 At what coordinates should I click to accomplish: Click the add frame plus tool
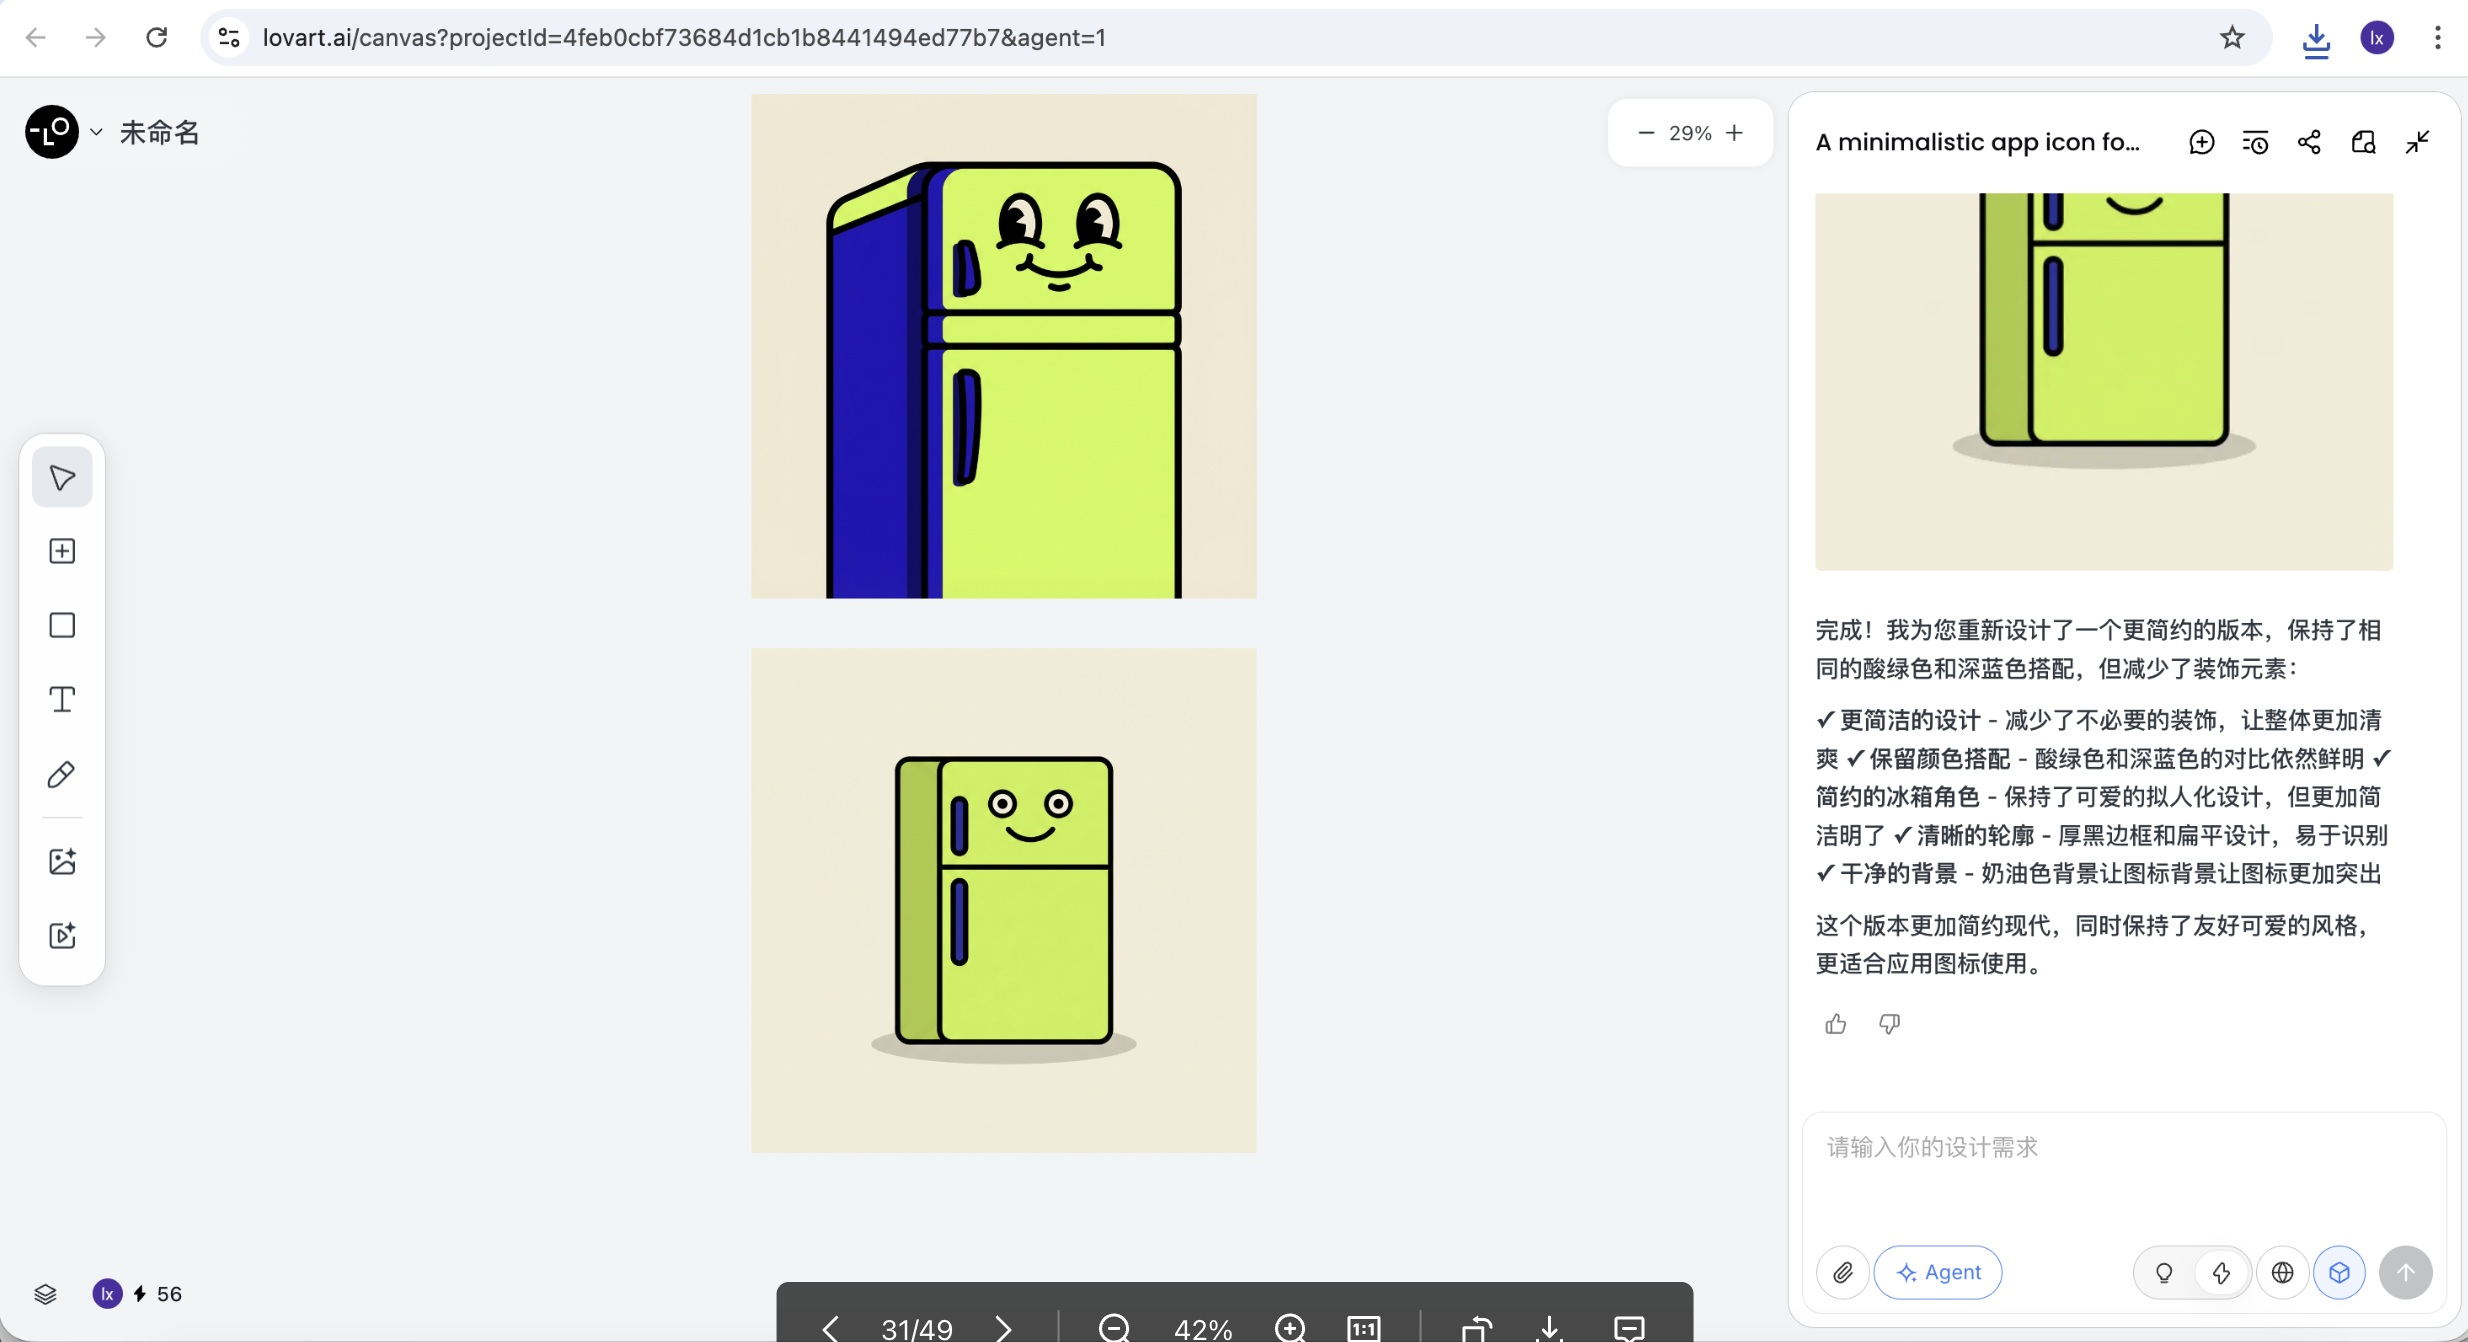pyautogui.click(x=62, y=551)
